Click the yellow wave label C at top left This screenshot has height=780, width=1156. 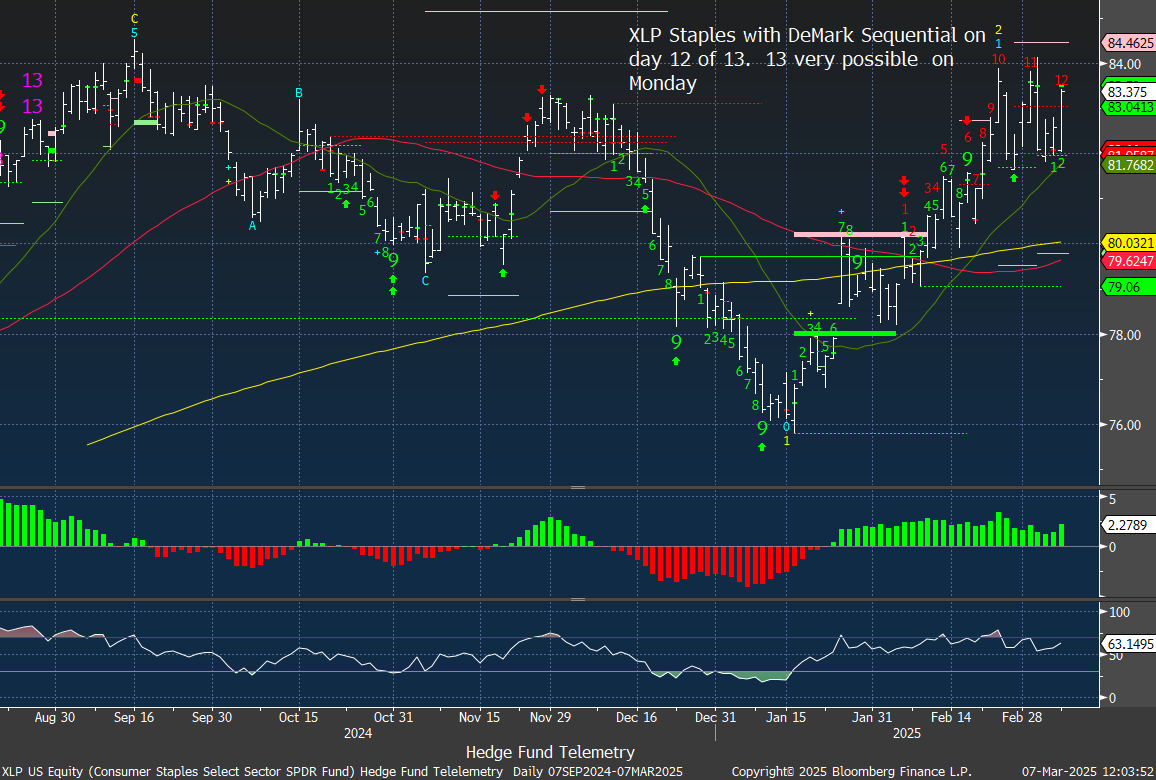134,18
